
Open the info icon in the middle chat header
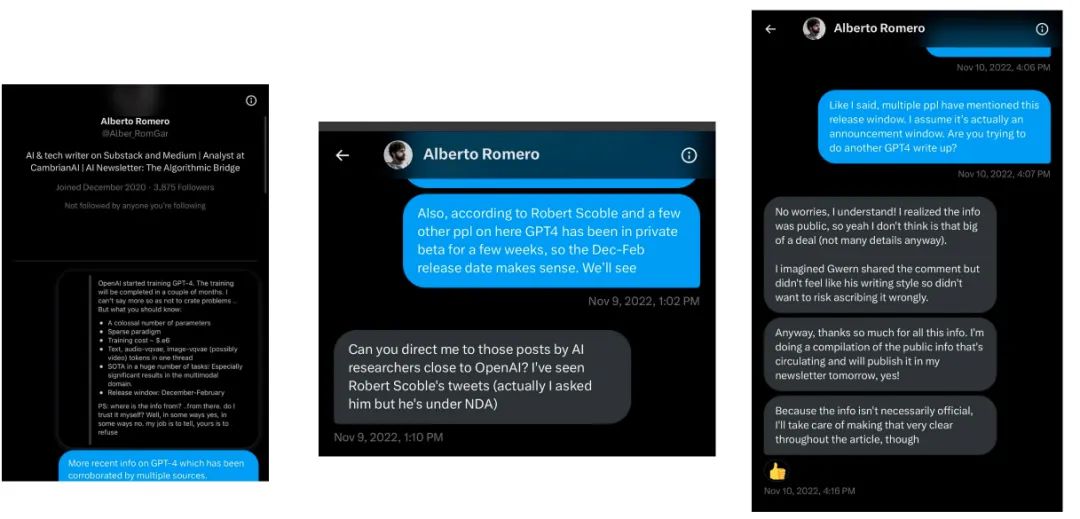click(x=689, y=155)
